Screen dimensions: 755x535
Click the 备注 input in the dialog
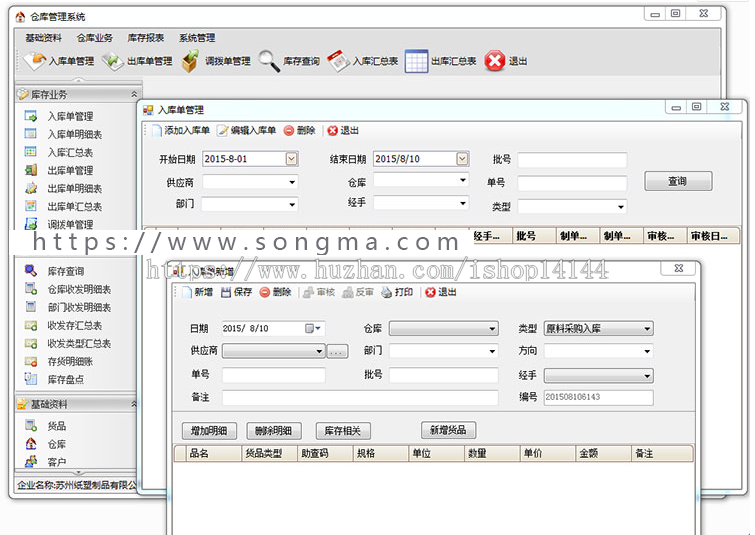360,398
